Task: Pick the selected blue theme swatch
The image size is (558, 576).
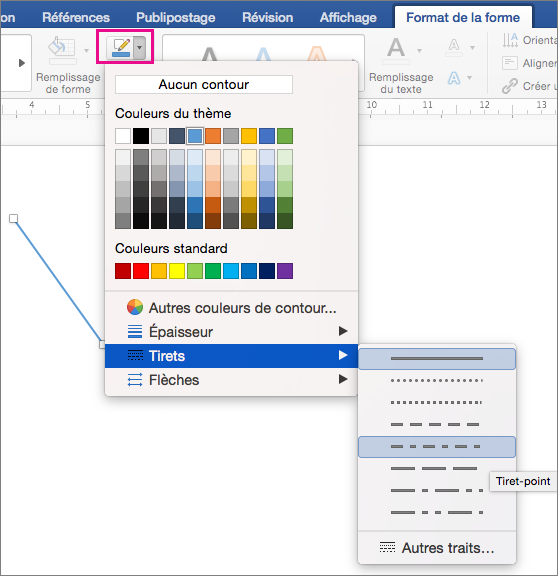Action: (x=195, y=136)
